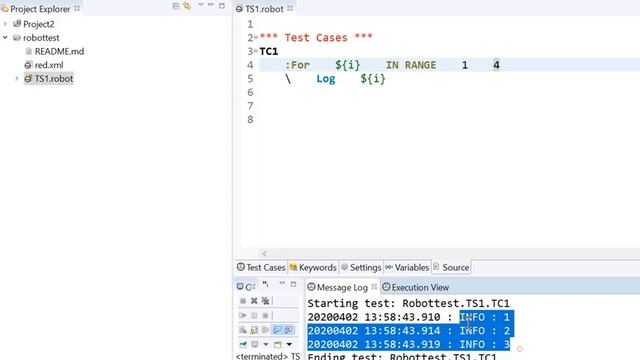Screen dimensions: 640x360
Task: Show hidden console tabs list
Action: [x=266, y=284]
